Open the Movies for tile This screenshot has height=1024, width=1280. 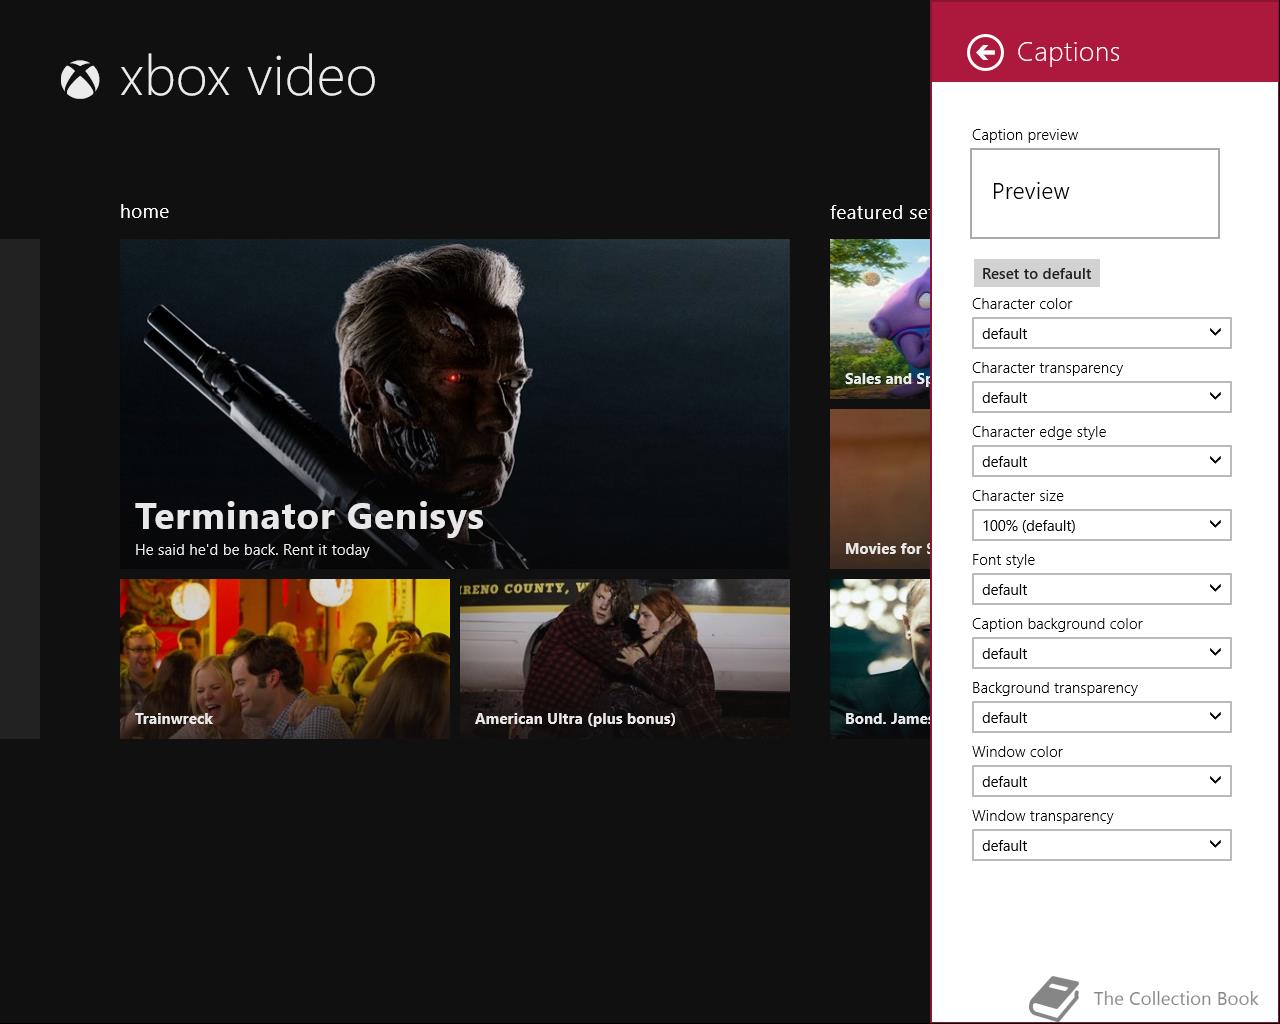pos(880,489)
